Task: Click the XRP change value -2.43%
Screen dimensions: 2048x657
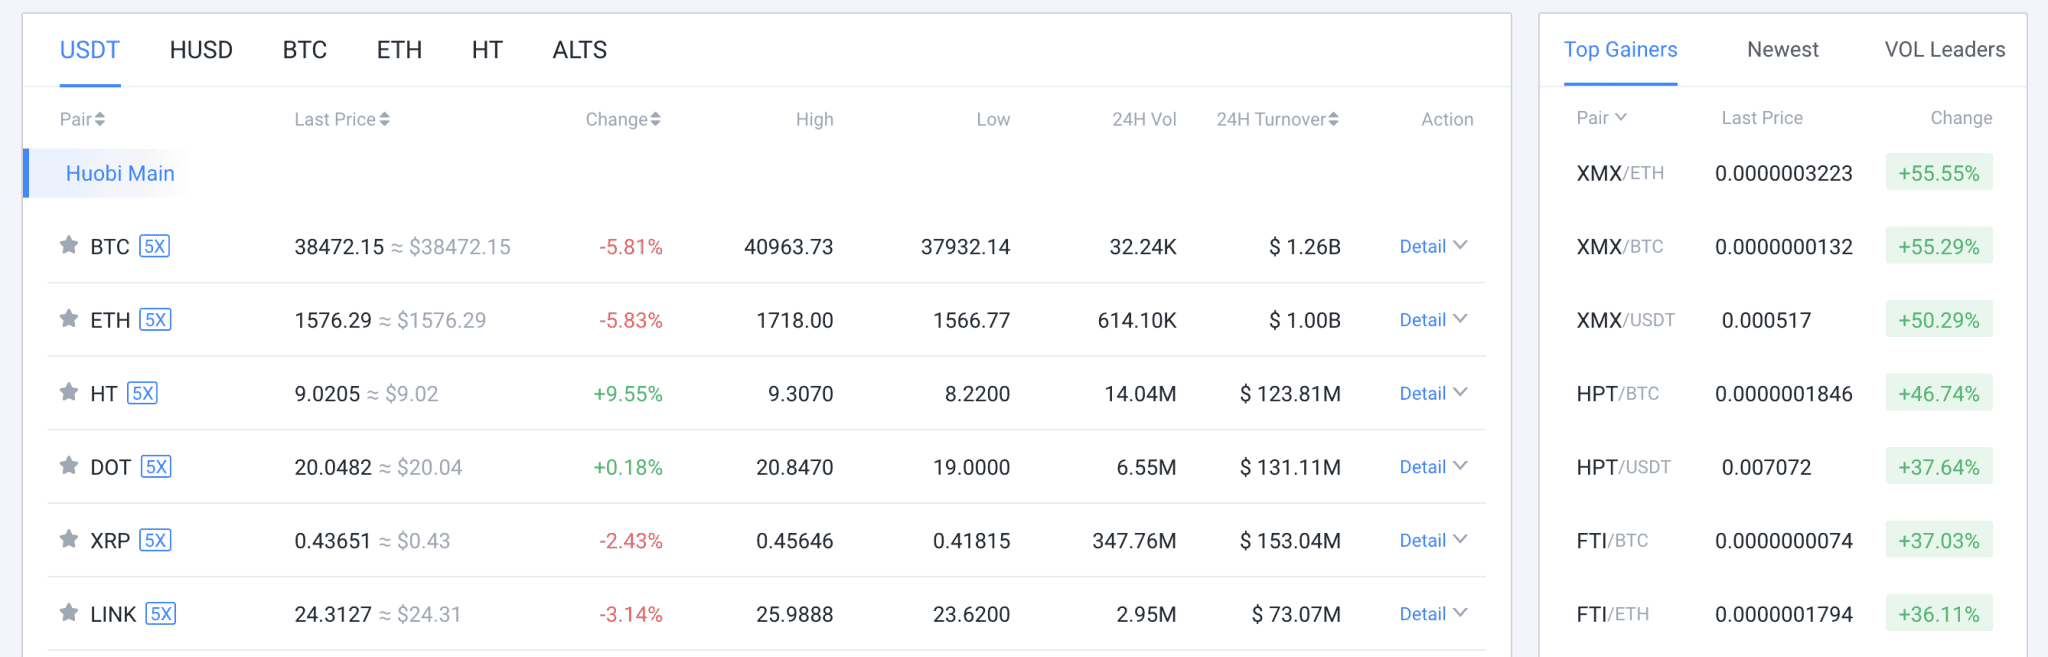Action: [x=631, y=541]
